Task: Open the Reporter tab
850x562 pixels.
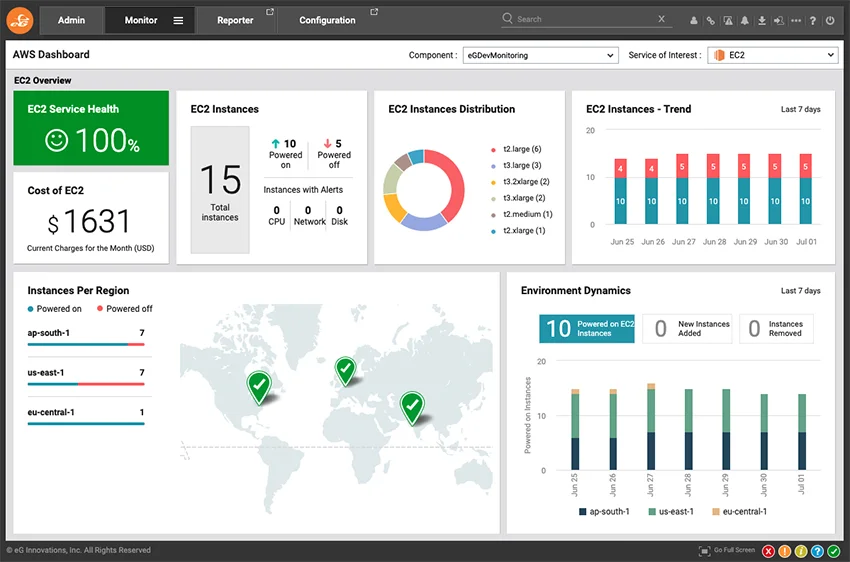Action: tap(235, 20)
